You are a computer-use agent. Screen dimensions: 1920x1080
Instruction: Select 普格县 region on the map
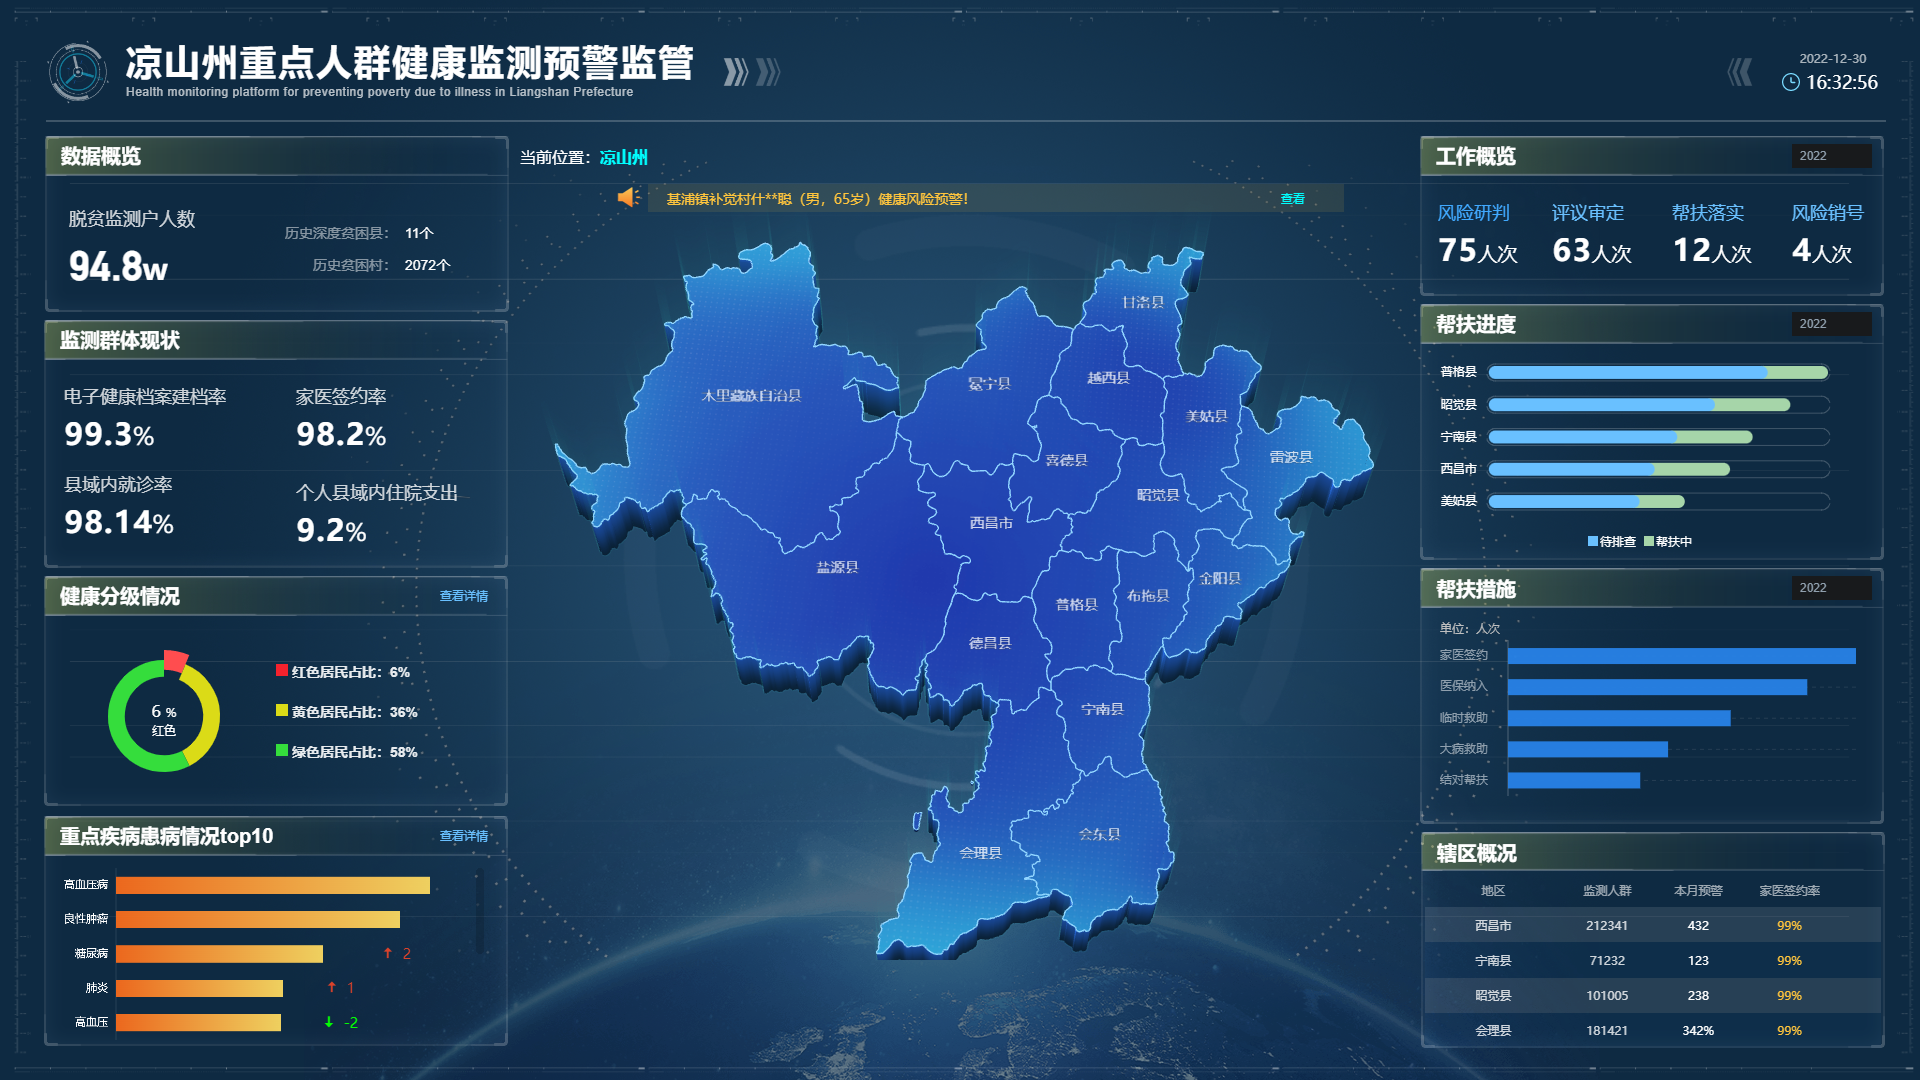coord(1076,605)
